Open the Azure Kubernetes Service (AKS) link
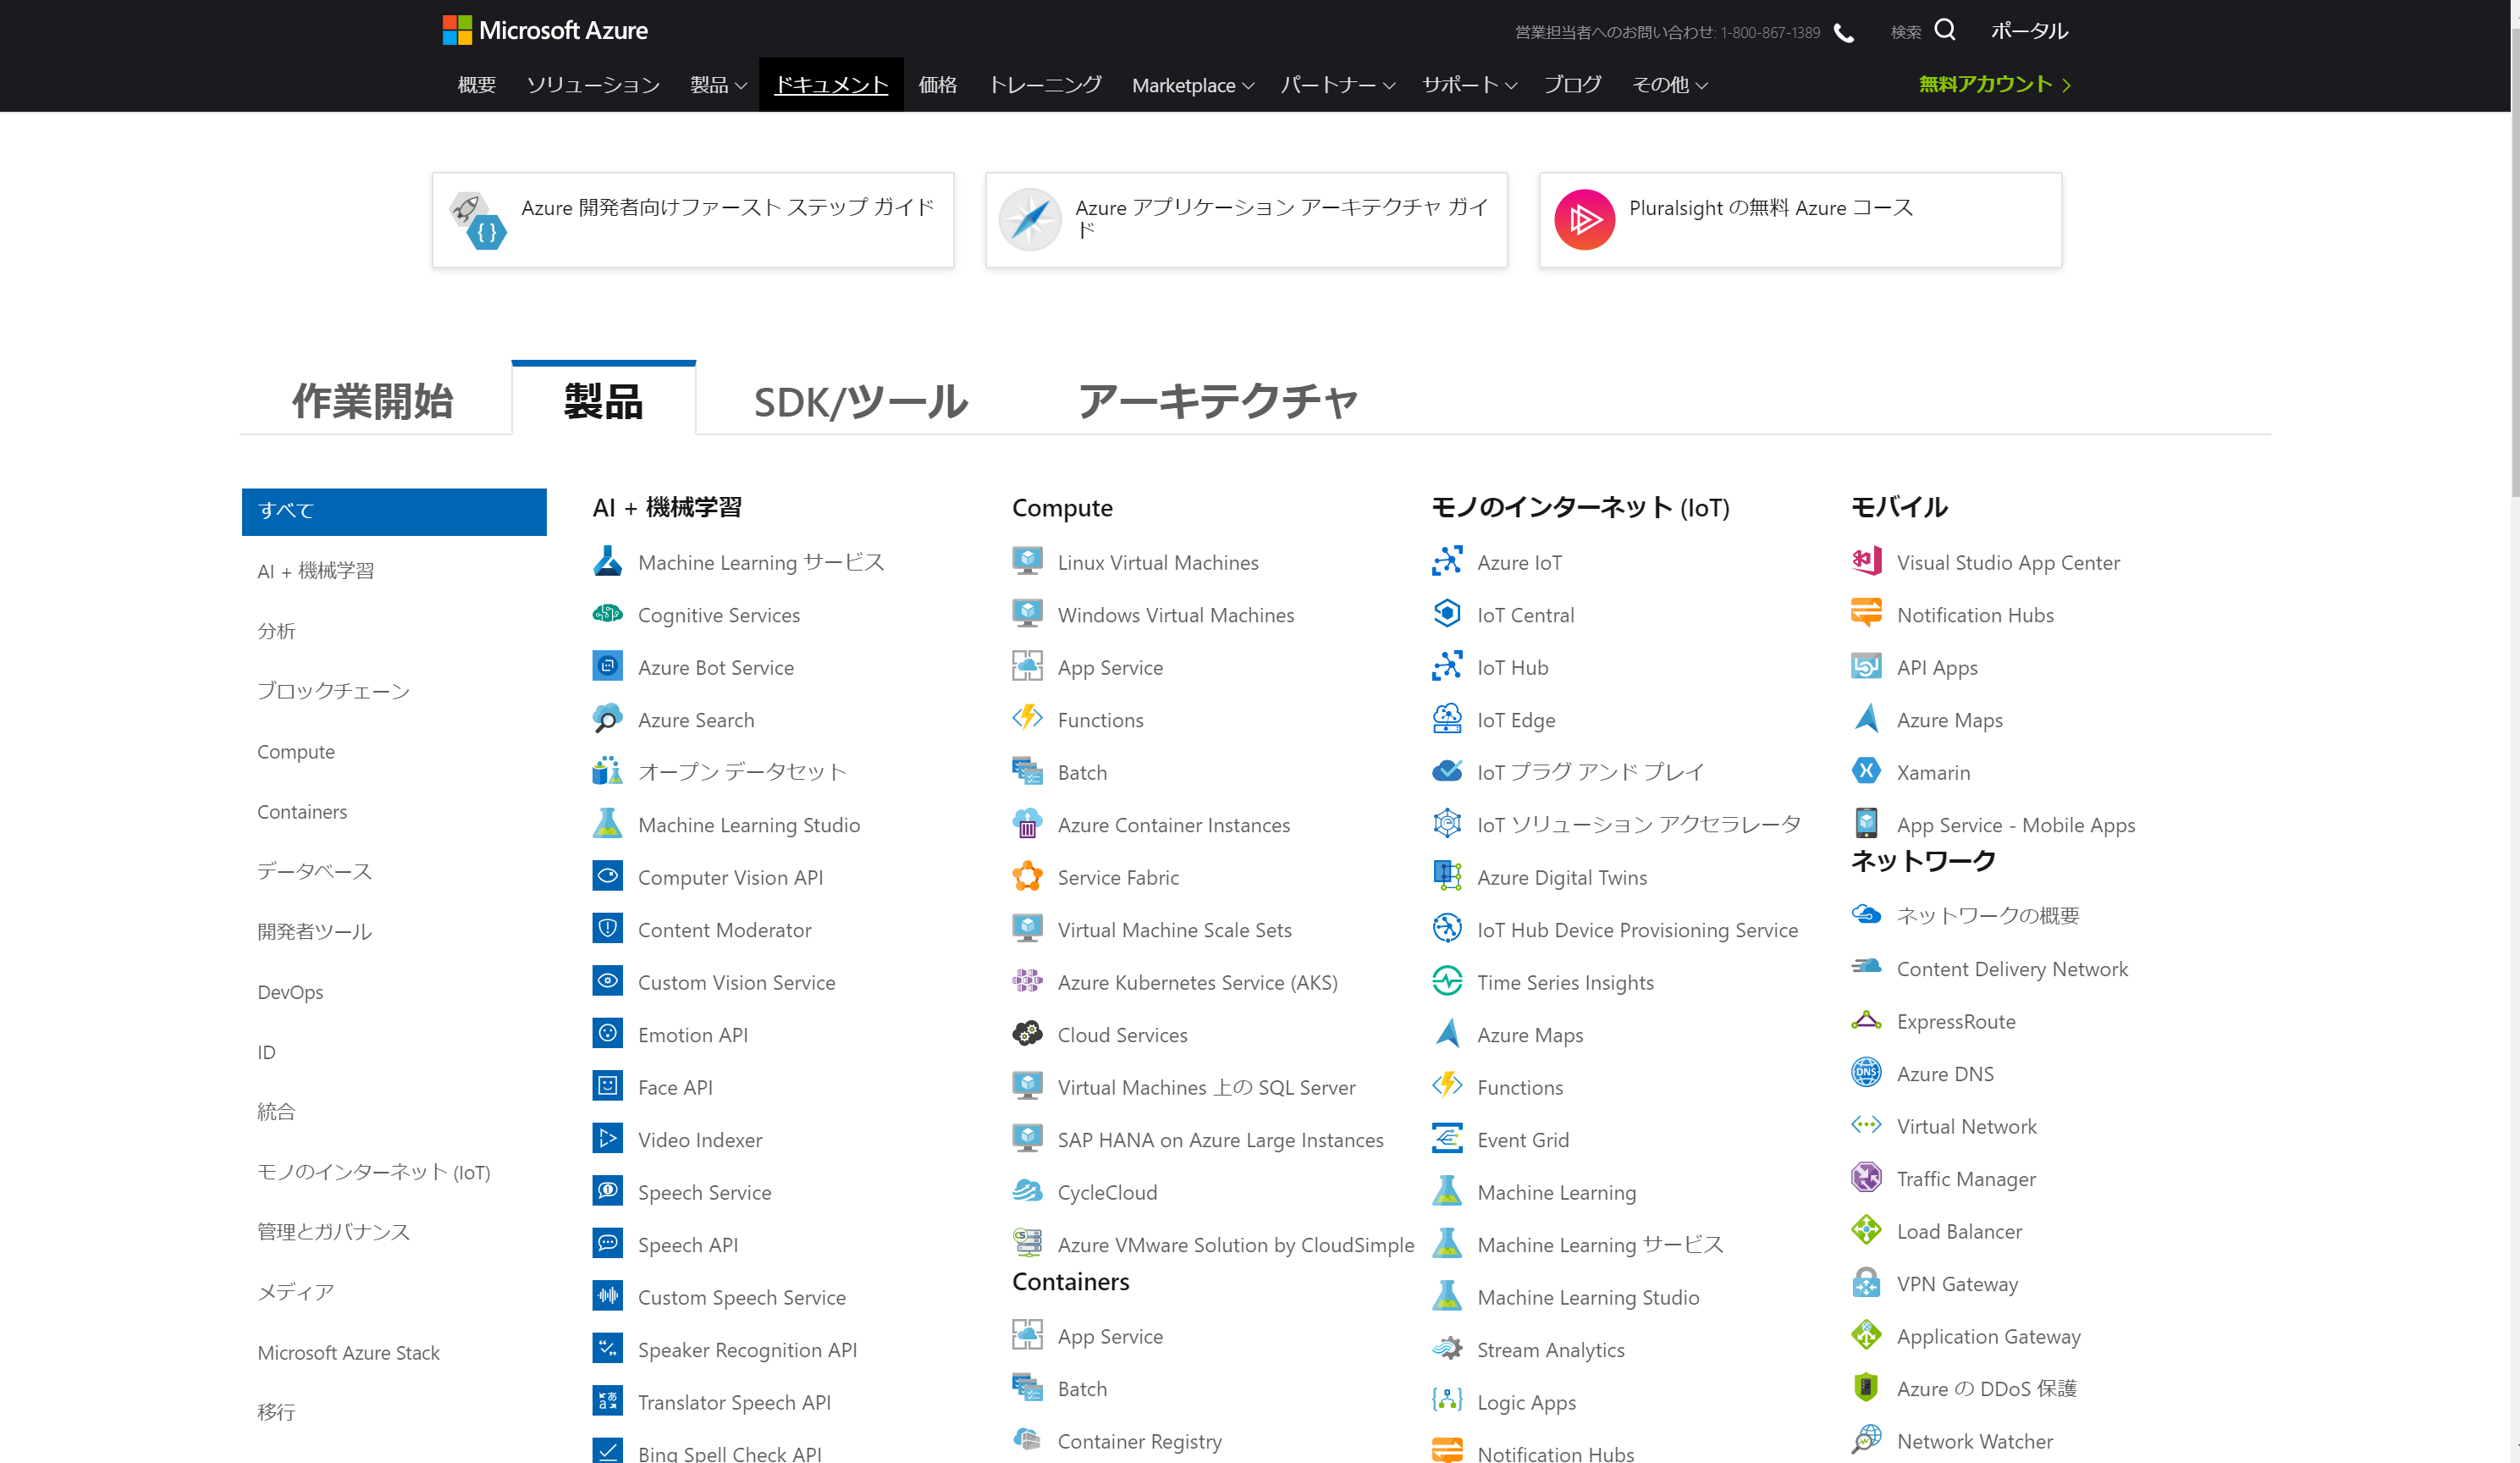The height and width of the screenshot is (1463, 2520). 1197,982
